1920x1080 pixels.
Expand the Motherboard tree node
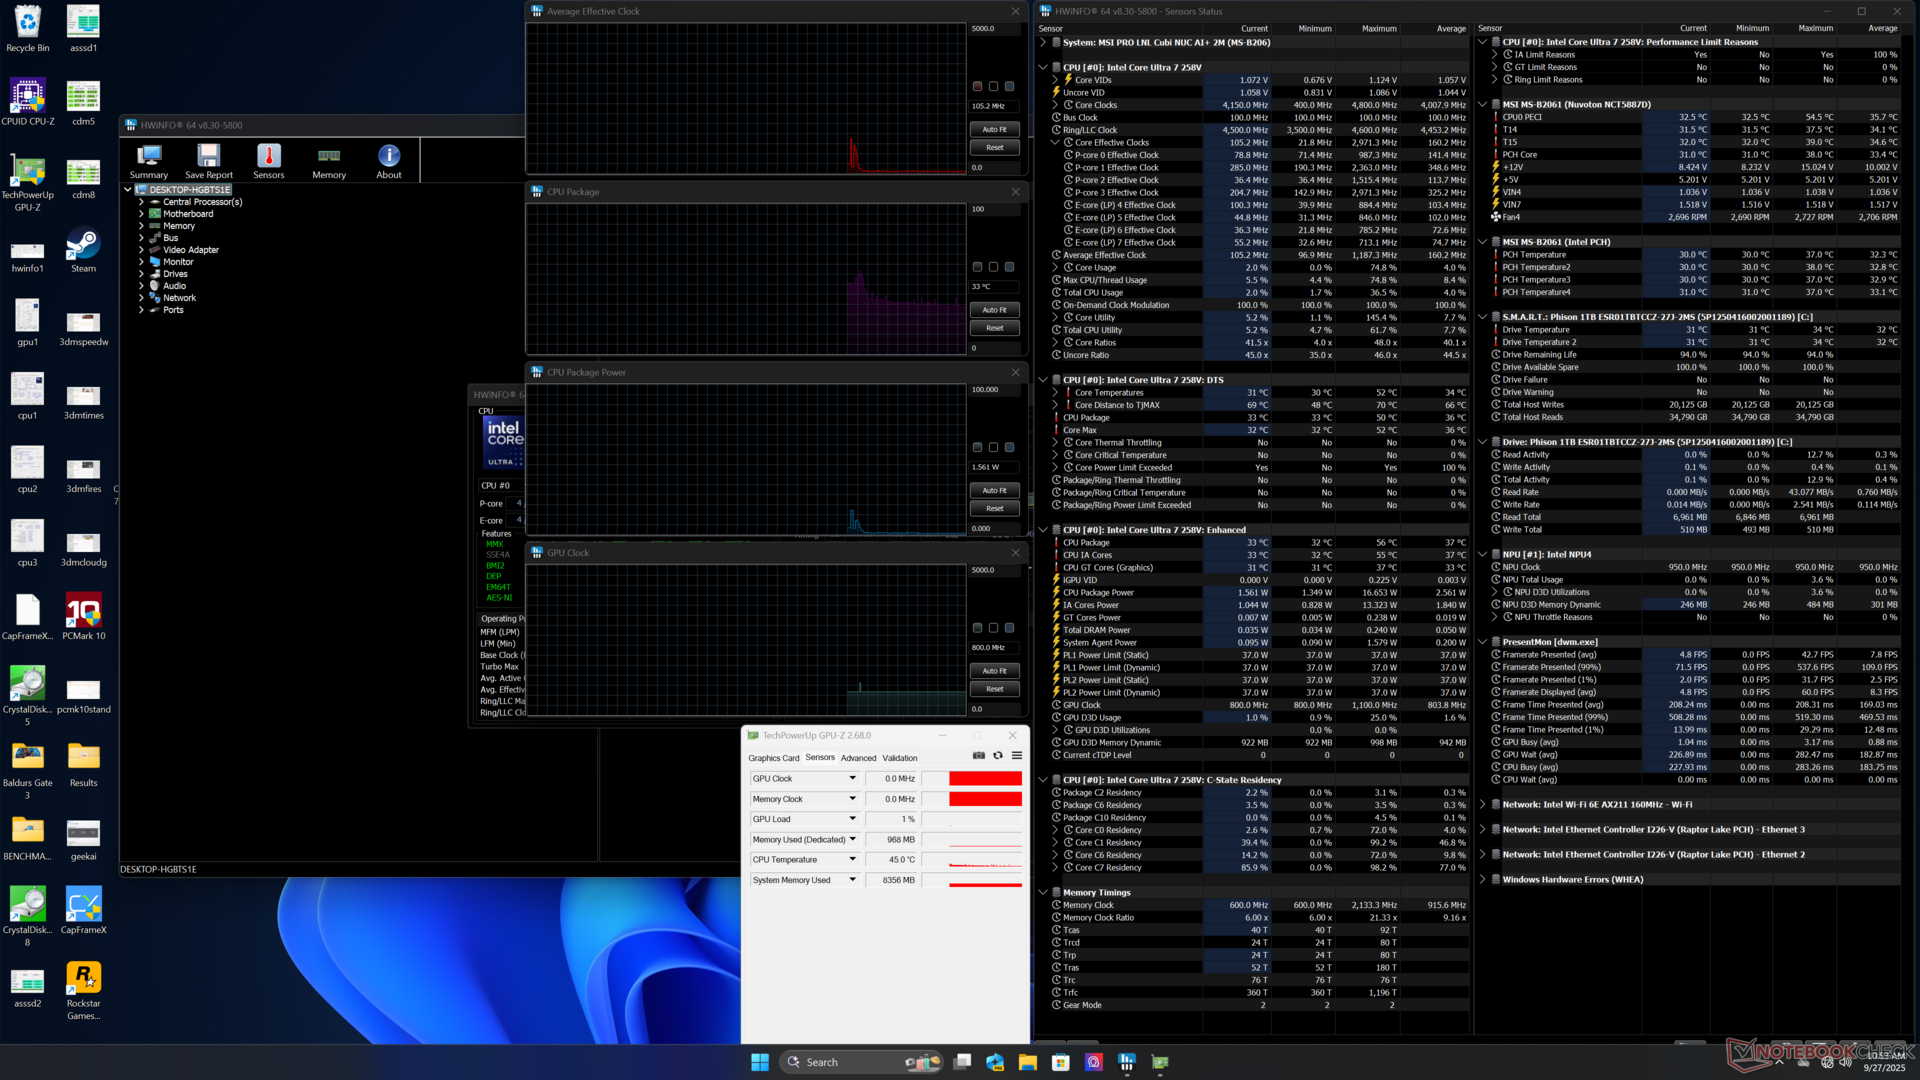pyautogui.click(x=141, y=214)
